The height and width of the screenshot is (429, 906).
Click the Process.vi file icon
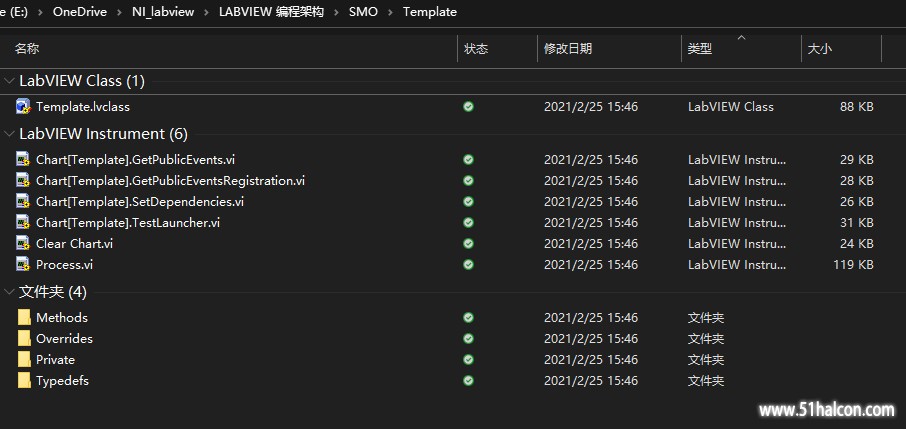click(x=23, y=264)
